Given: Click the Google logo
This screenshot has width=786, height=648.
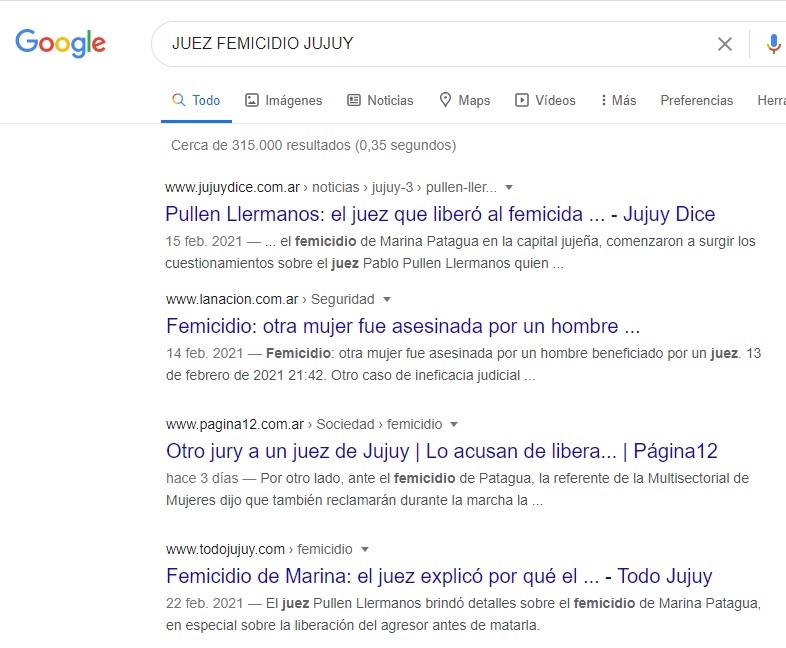Looking at the screenshot, I should [60, 43].
